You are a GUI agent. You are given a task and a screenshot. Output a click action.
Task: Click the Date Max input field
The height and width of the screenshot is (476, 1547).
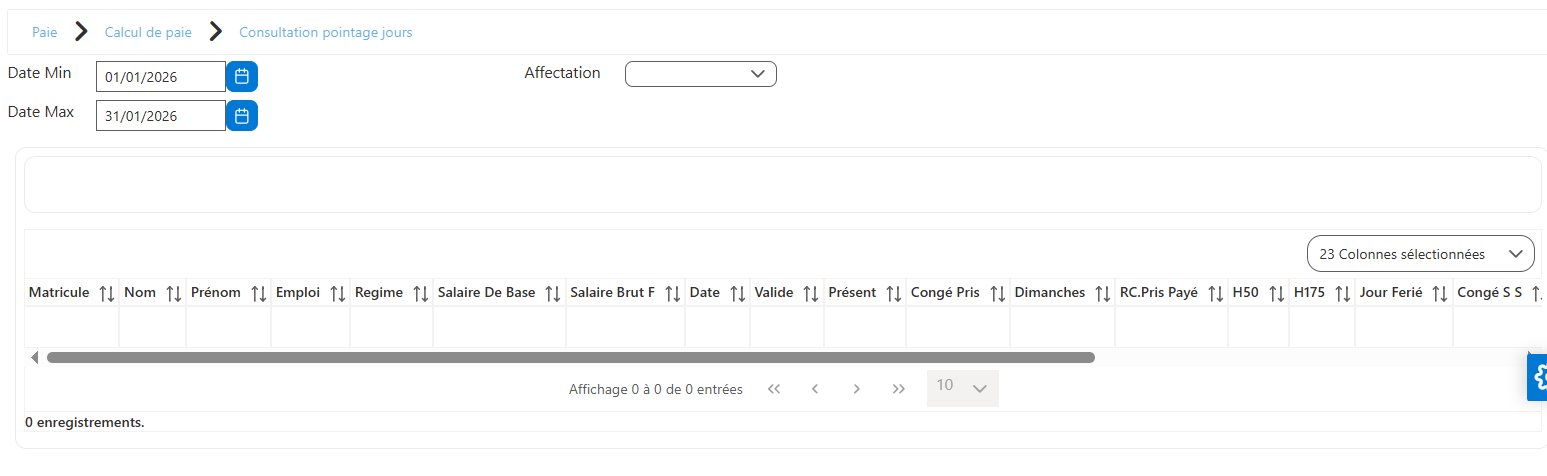pyautogui.click(x=161, y=116)
